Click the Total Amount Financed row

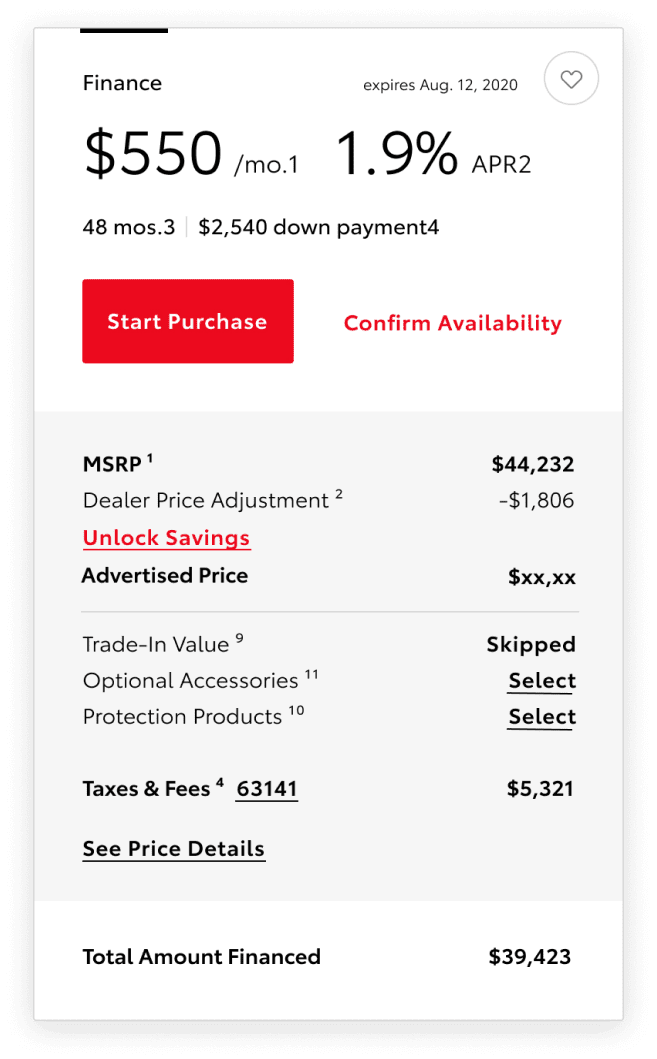(x=201, y=957)
